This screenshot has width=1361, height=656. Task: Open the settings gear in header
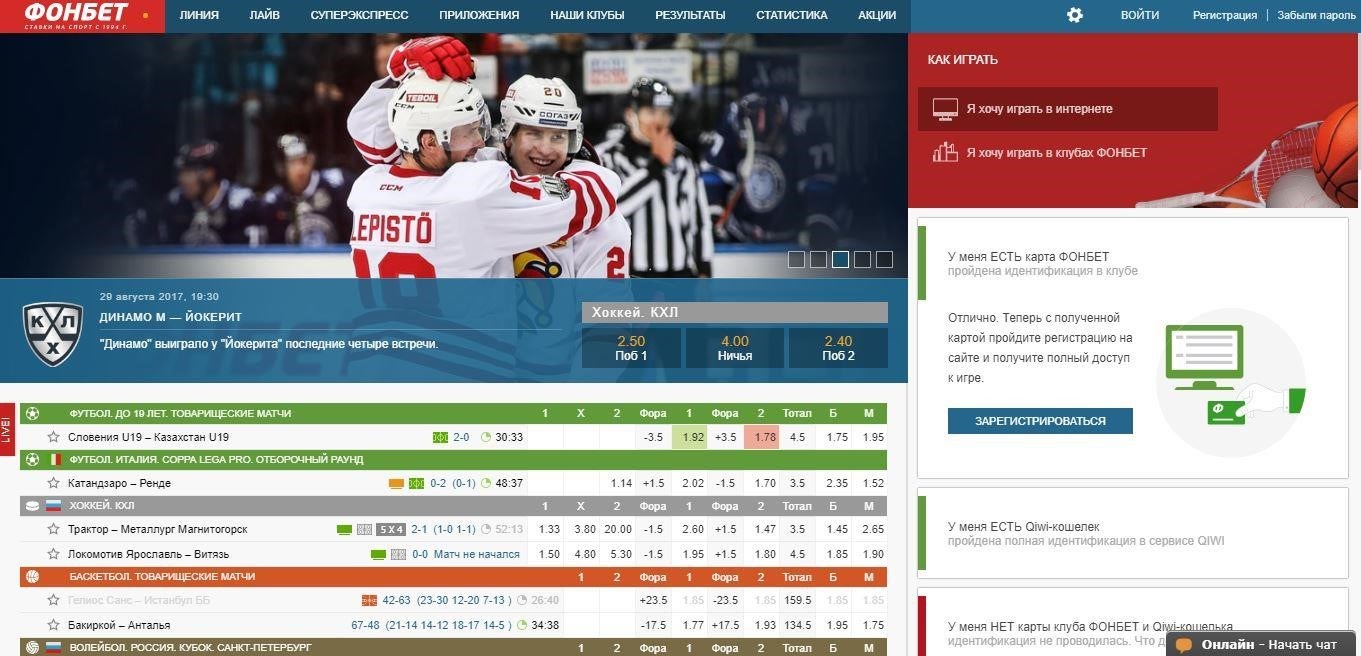point(1075,15)
